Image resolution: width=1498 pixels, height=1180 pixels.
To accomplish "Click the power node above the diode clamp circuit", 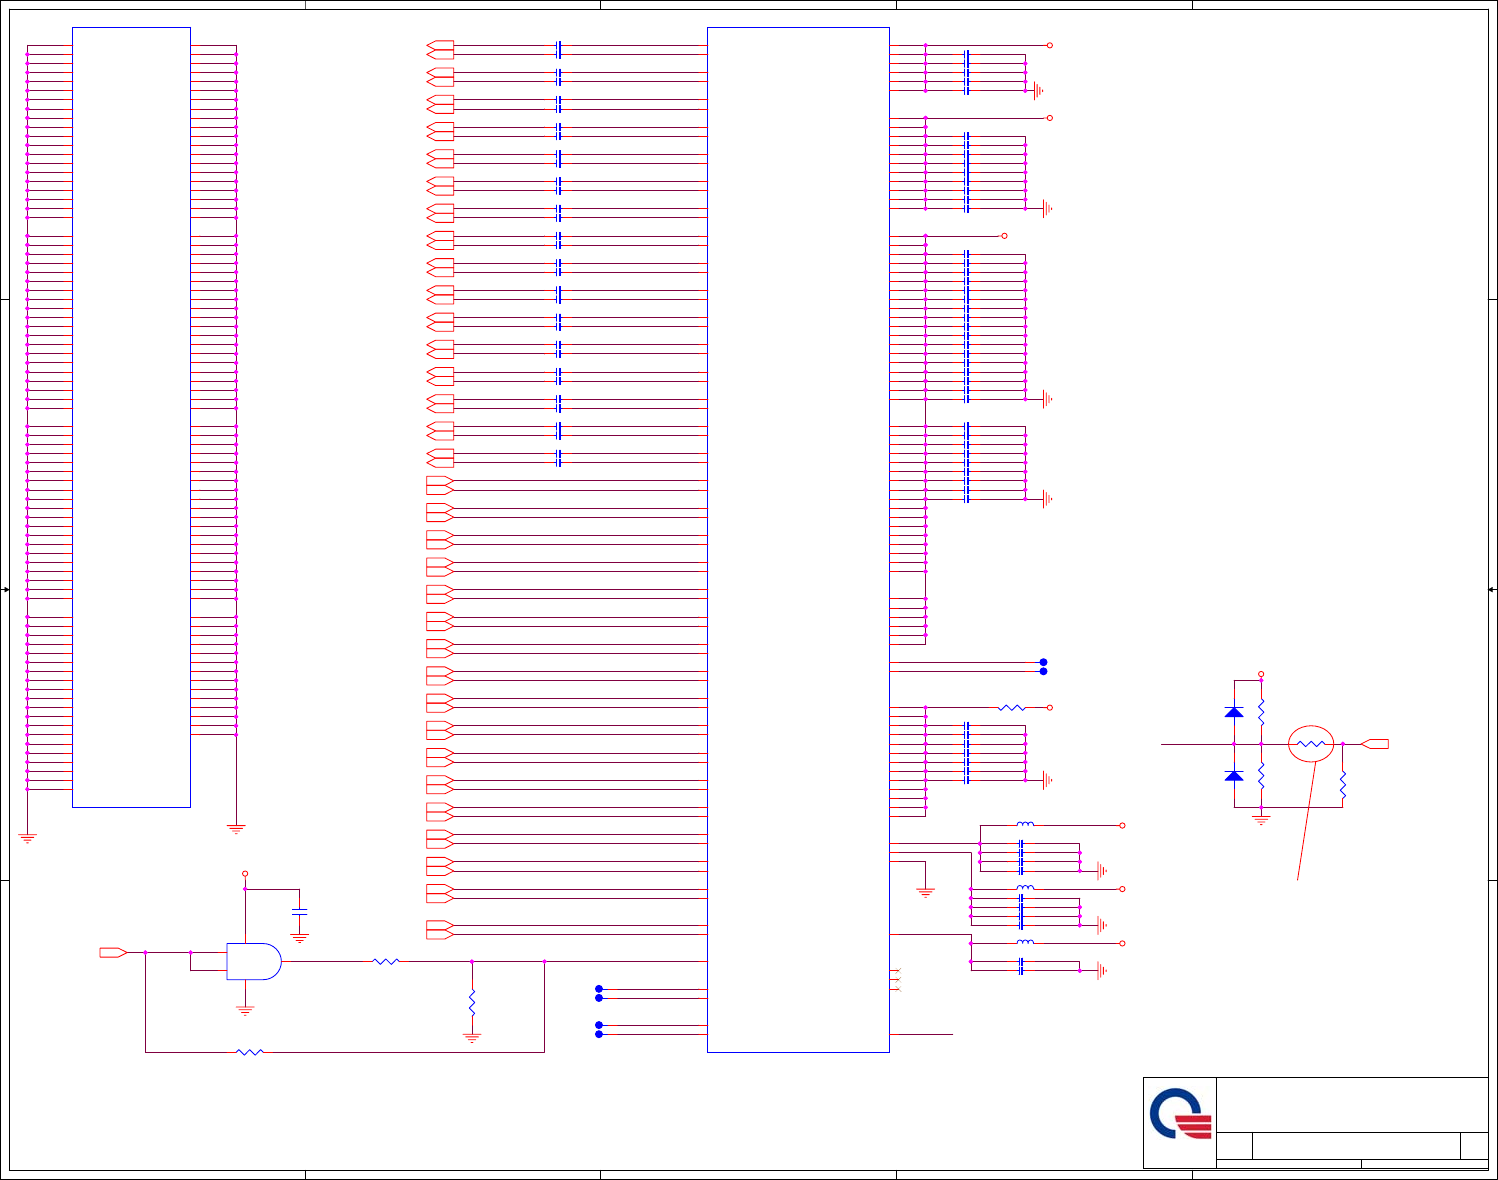I will 1261,674.
